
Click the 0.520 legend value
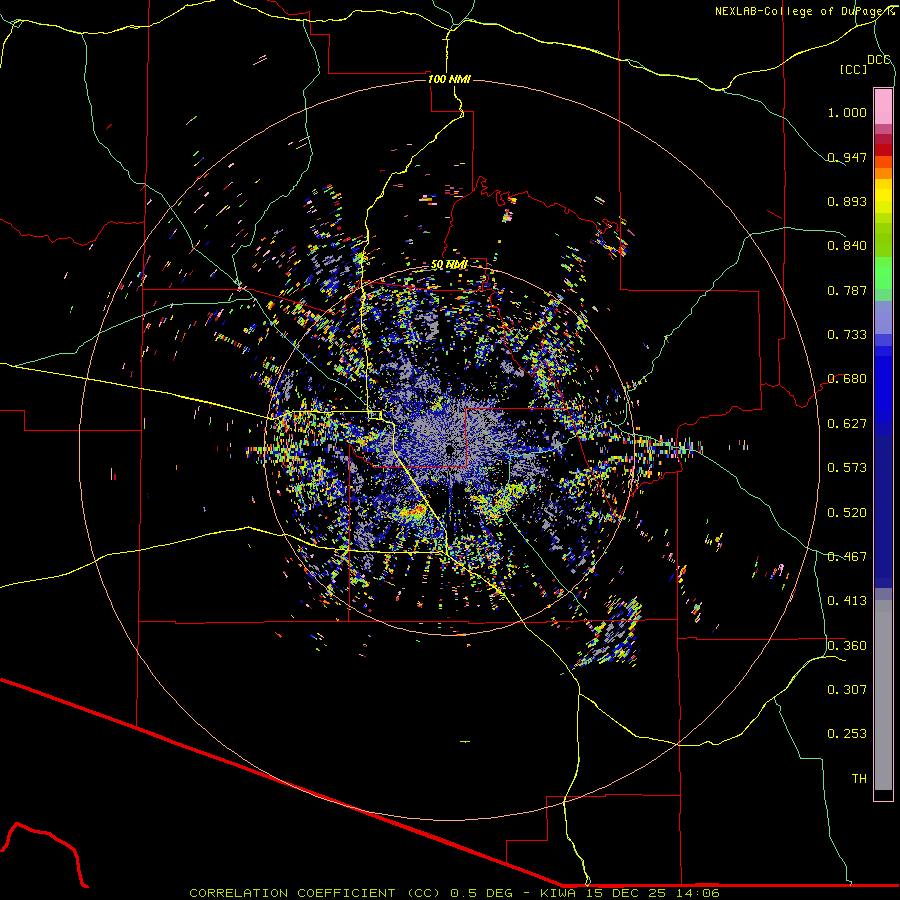tap(847, 513)
